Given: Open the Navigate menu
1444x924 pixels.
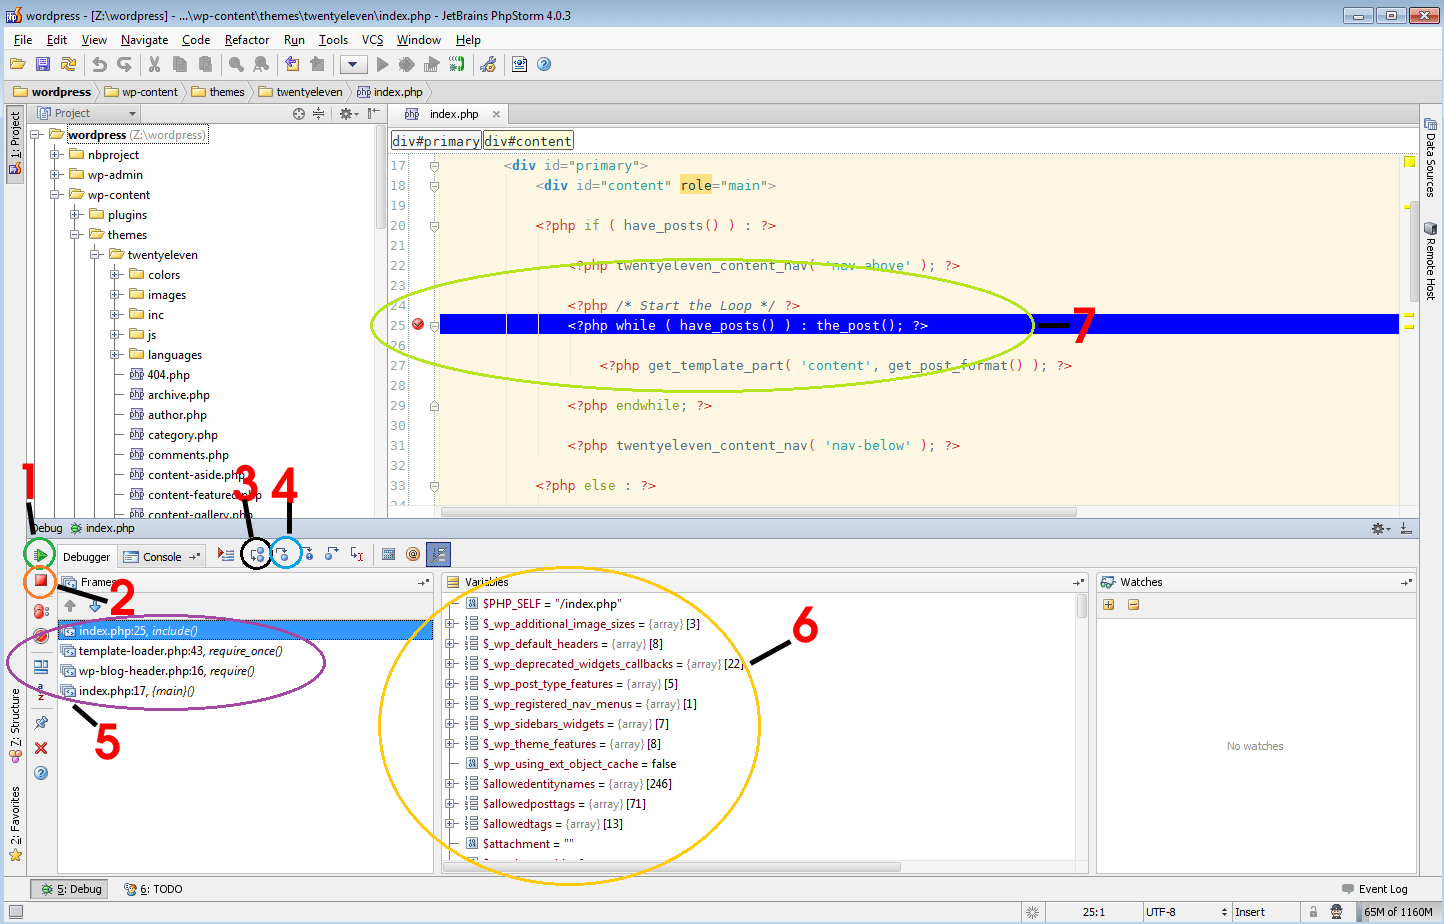Looking at the screenshot, I should 144,40.
